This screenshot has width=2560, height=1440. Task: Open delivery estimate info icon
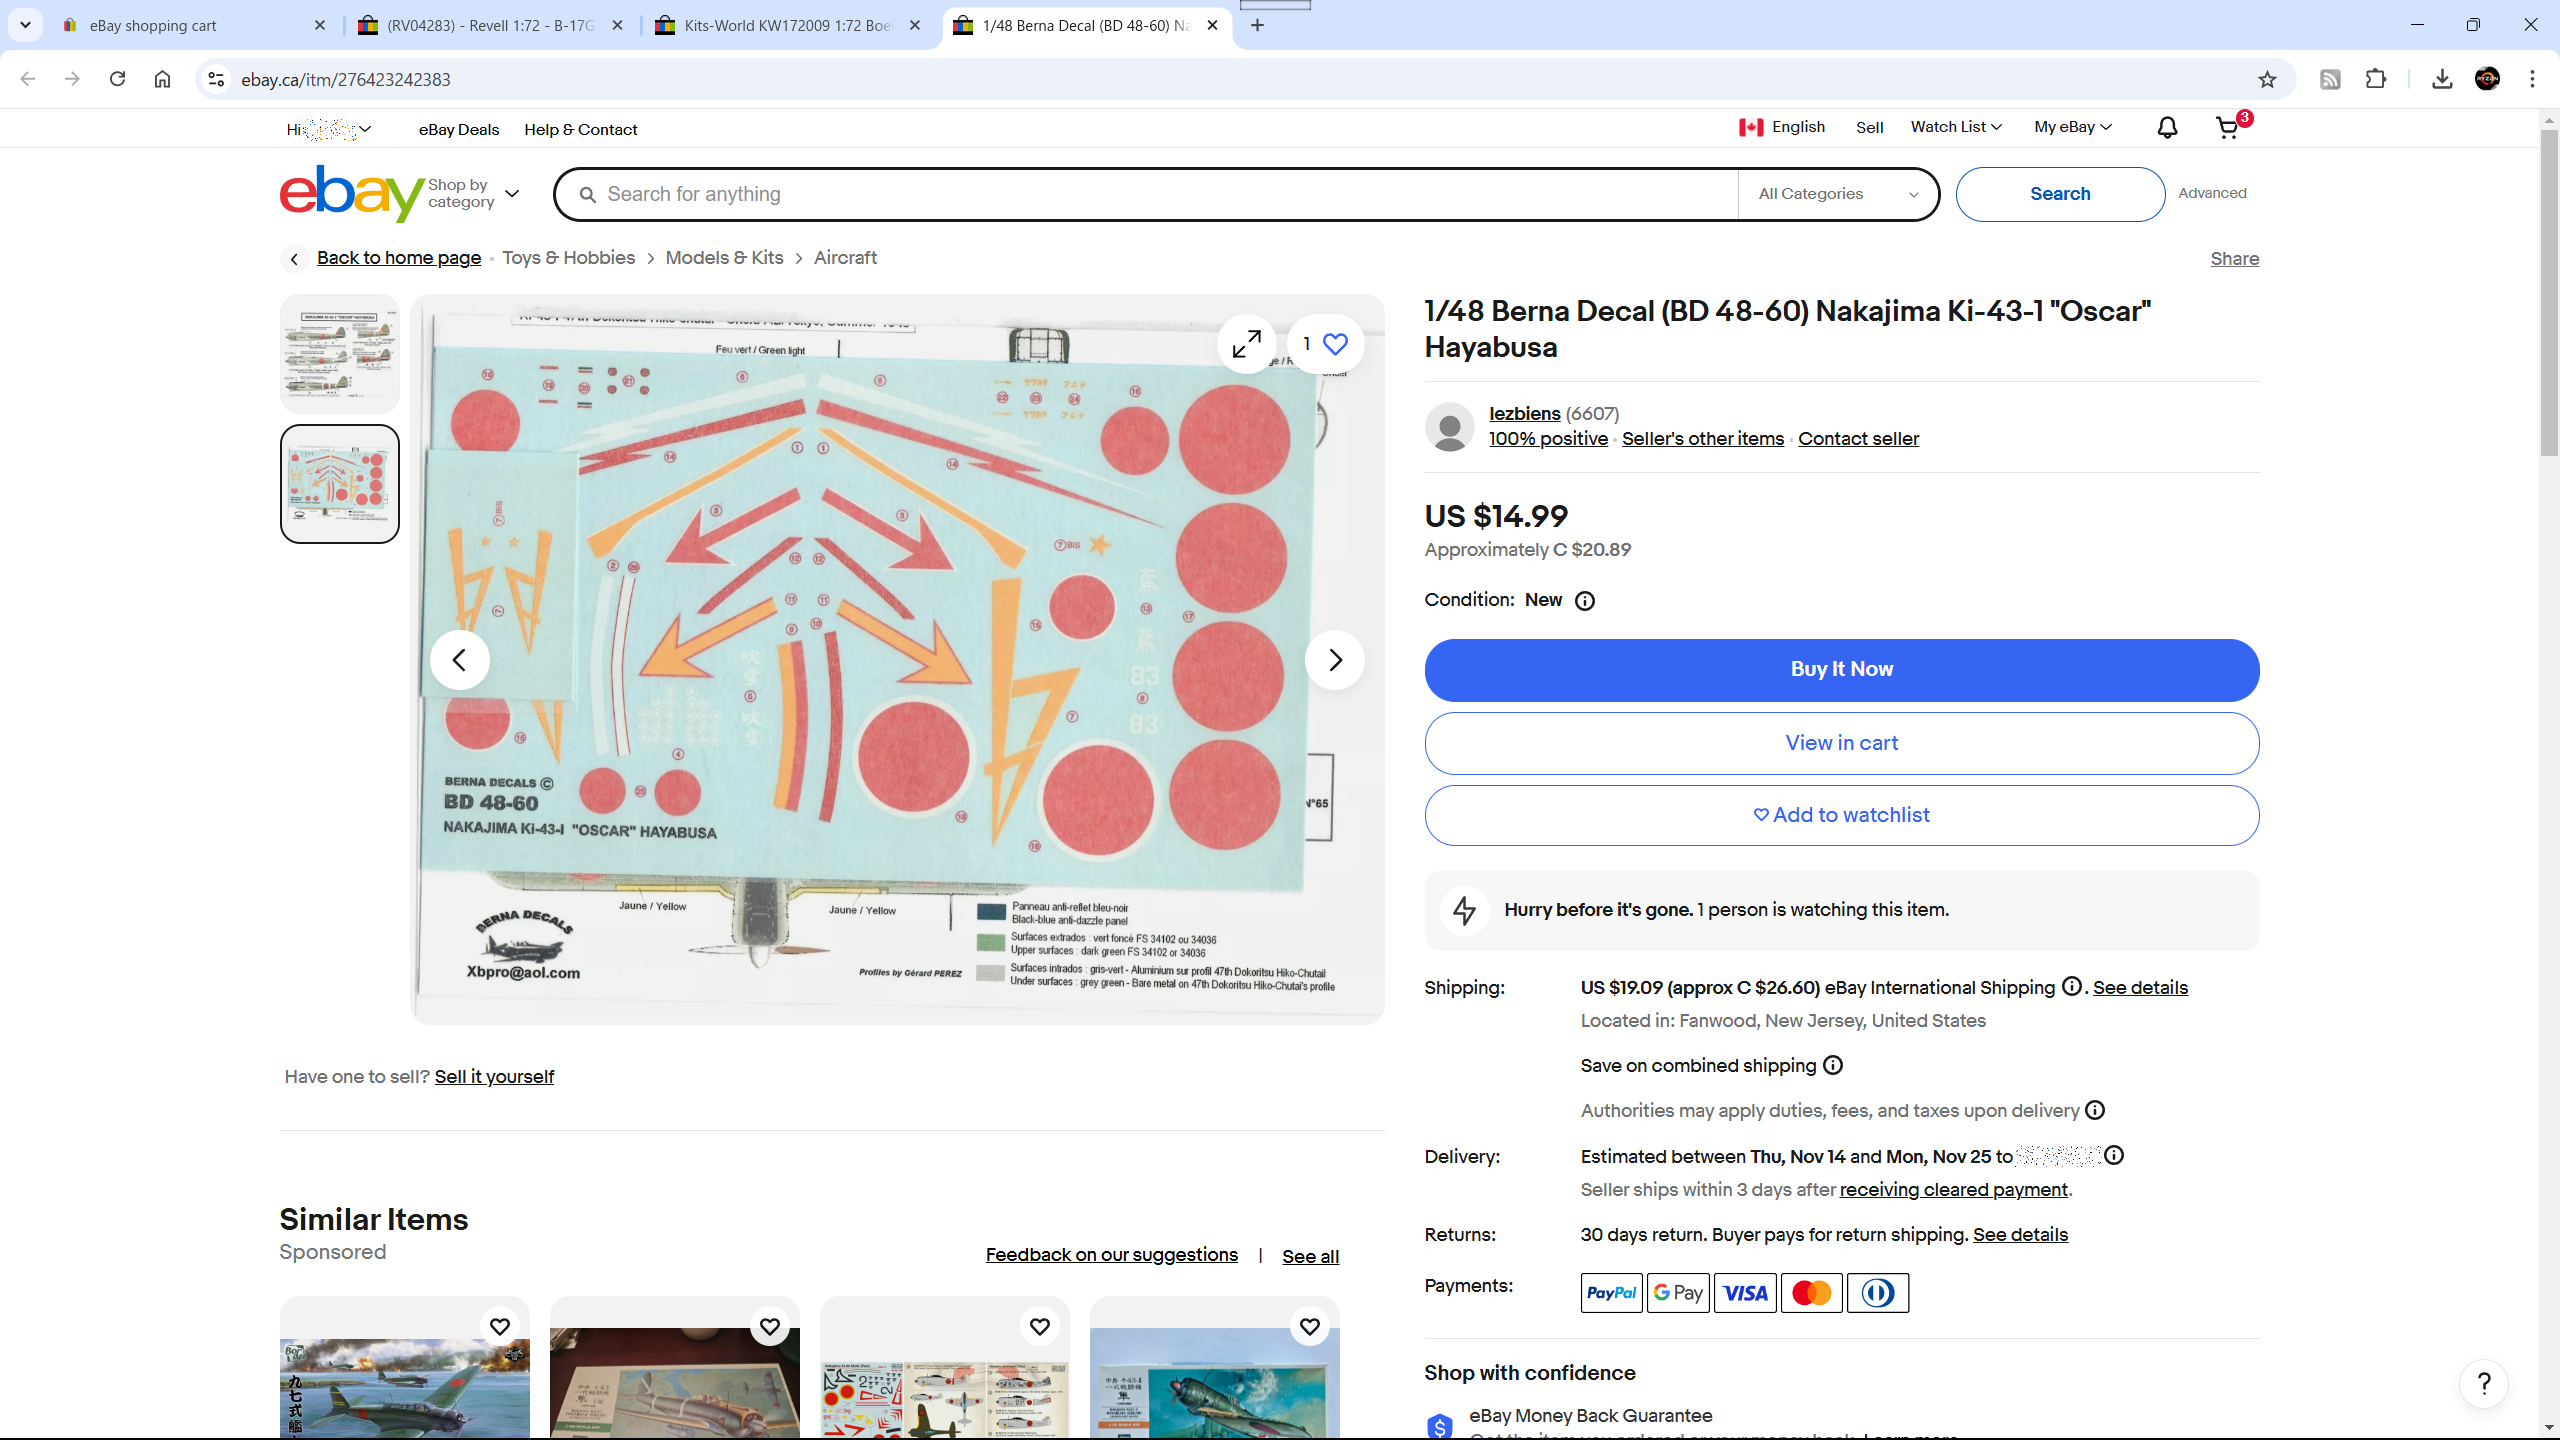2114,1155
